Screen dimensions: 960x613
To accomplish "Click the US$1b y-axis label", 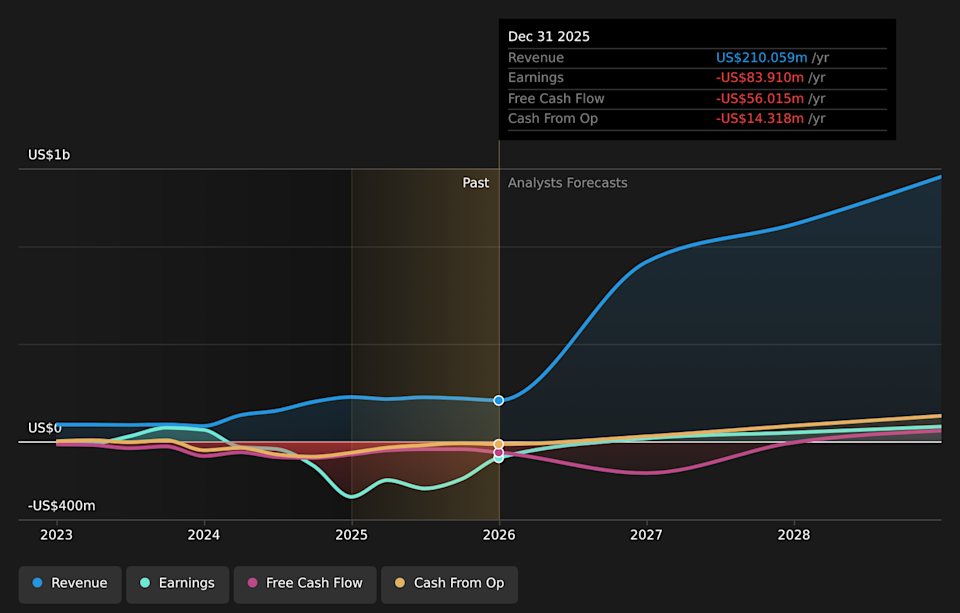I will click(x=49, y=155).
